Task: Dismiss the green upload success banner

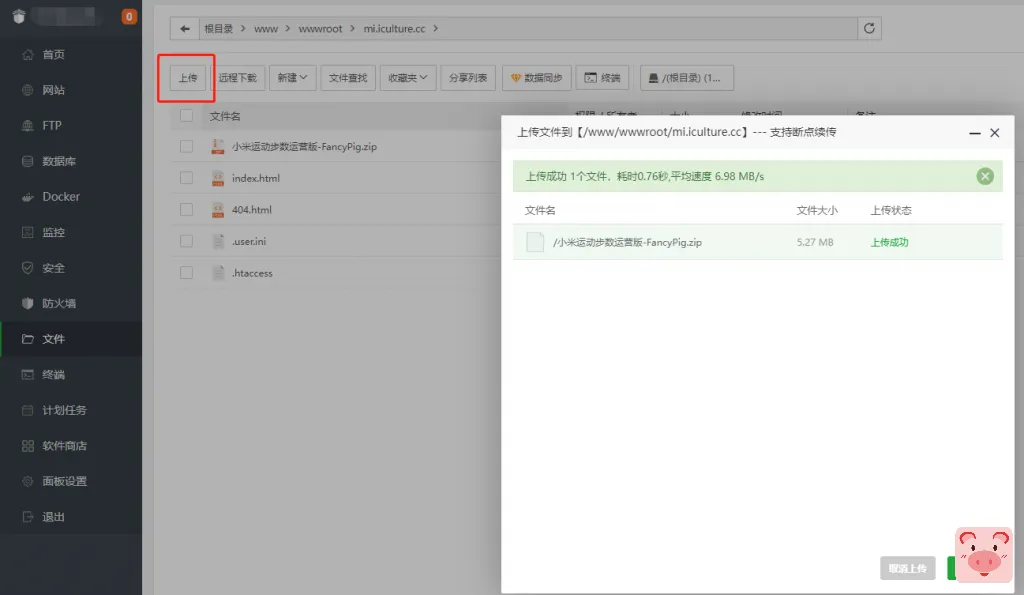Action: point(985,176)
